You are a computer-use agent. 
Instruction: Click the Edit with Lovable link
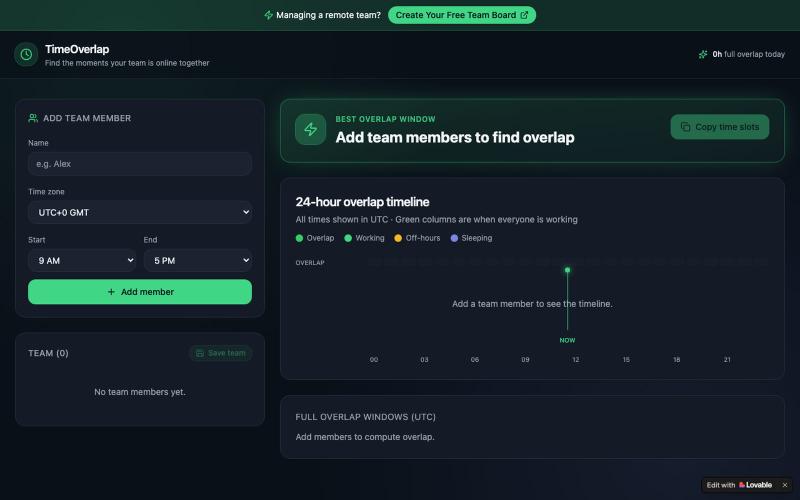739,485
